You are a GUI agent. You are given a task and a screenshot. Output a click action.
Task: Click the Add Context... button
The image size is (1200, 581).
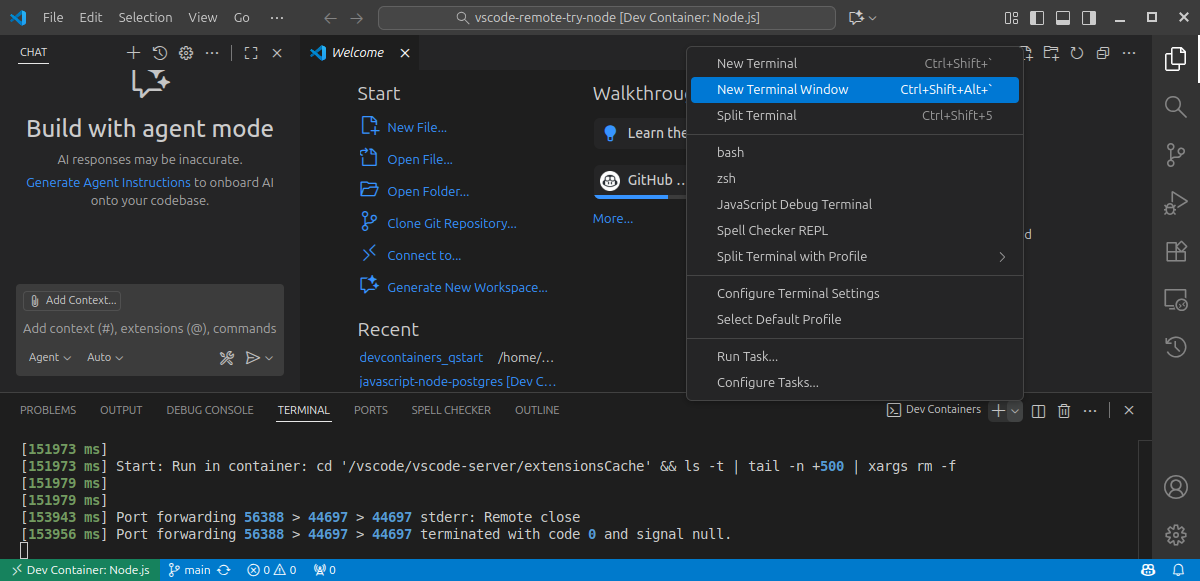(72, 300)
